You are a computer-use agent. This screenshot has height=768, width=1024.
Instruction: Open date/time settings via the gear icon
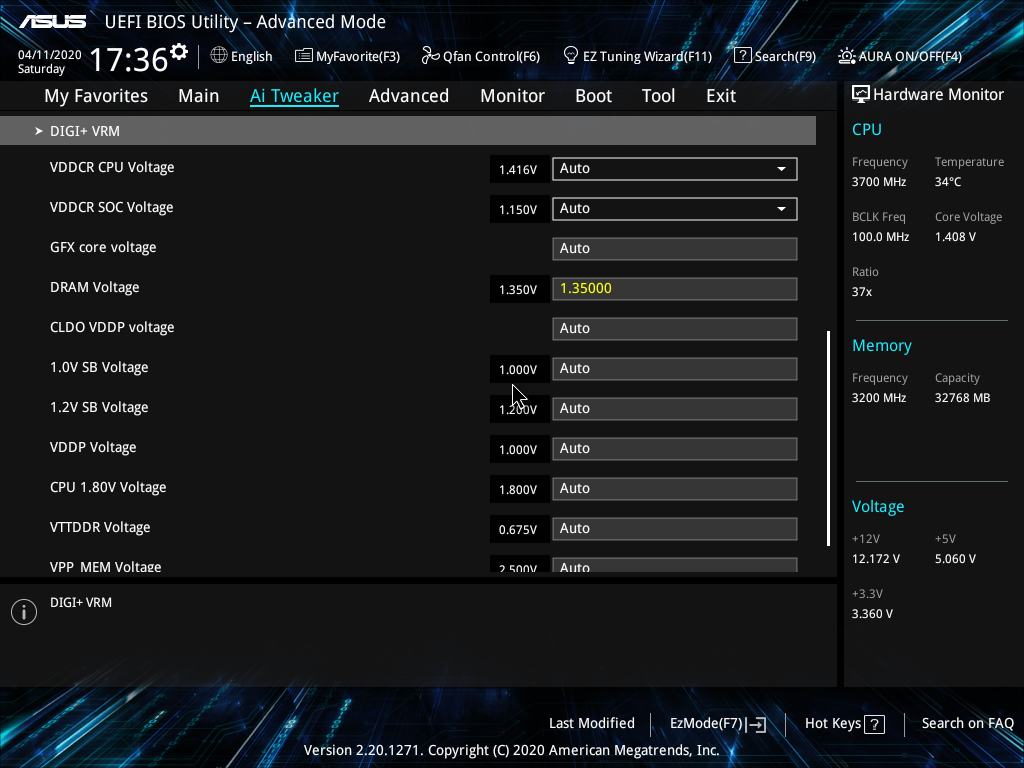tap(178, 52)
